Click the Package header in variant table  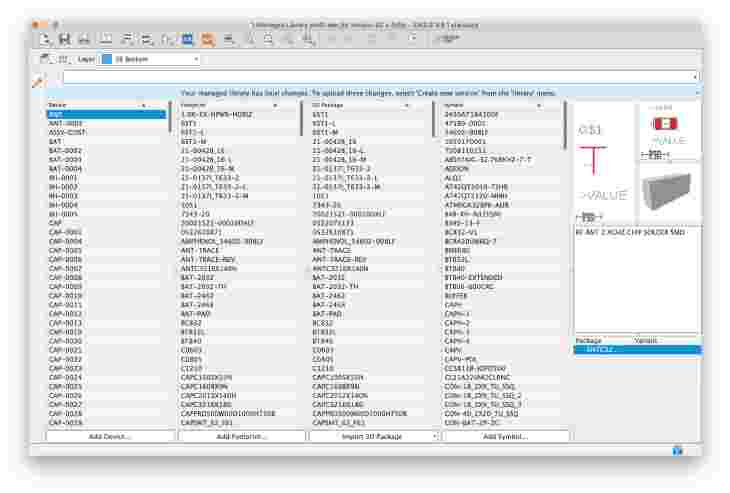tap(588, 340)
